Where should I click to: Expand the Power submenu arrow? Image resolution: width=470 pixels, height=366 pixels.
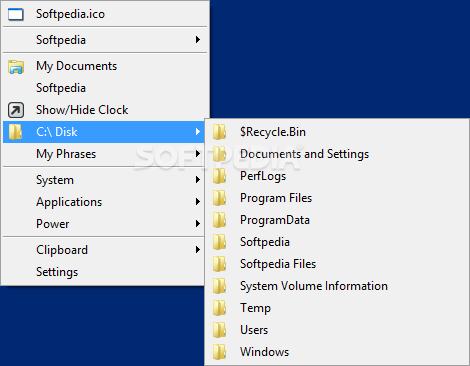tap(198, 224)
